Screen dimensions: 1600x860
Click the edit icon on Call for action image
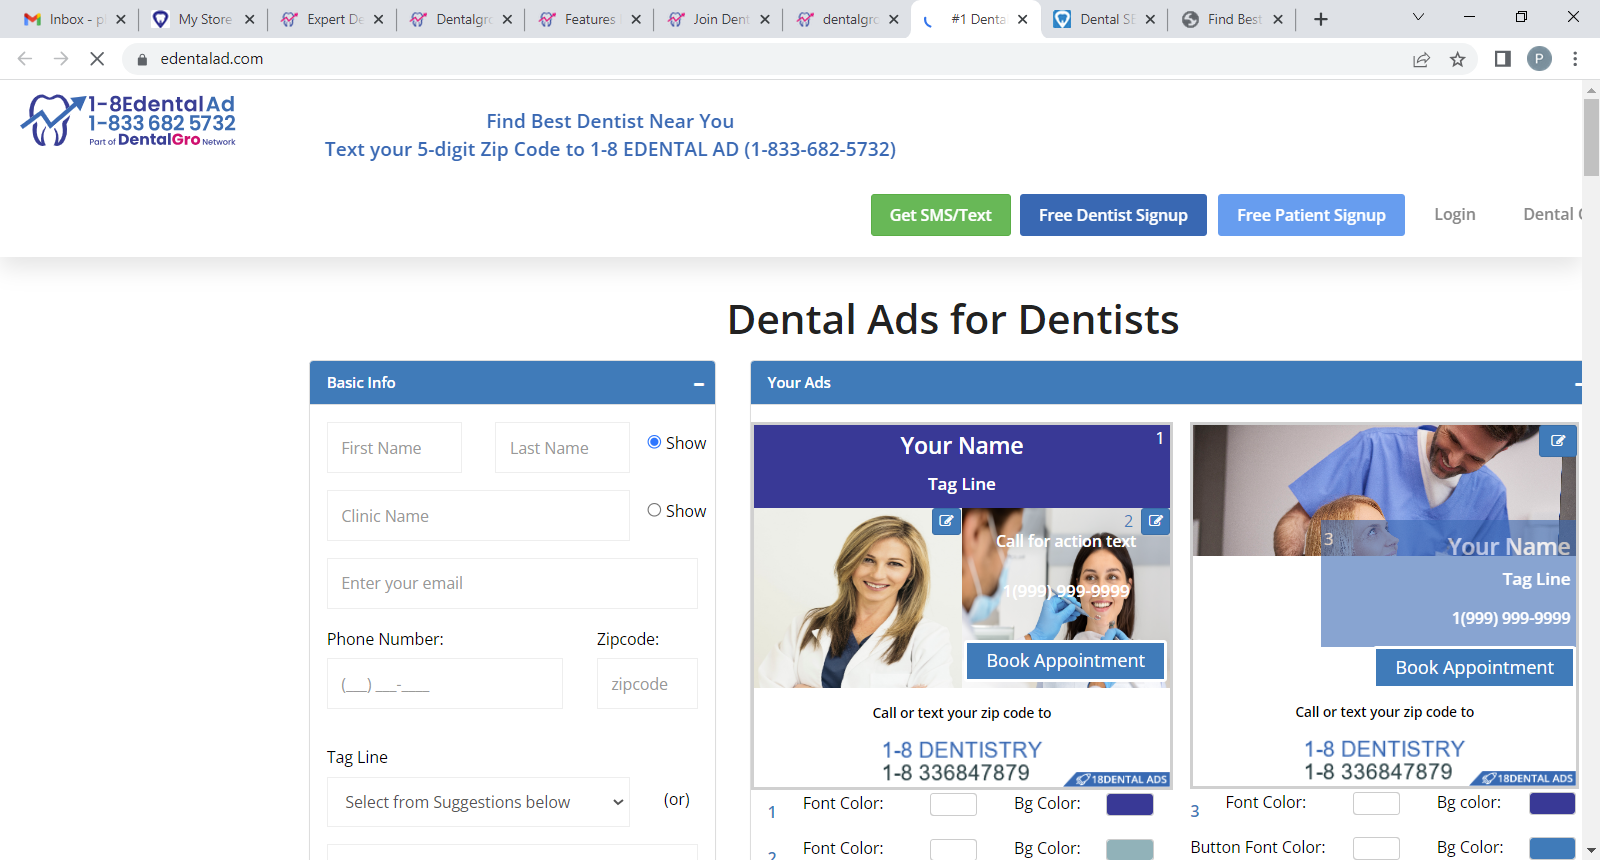coord(1155,521)
